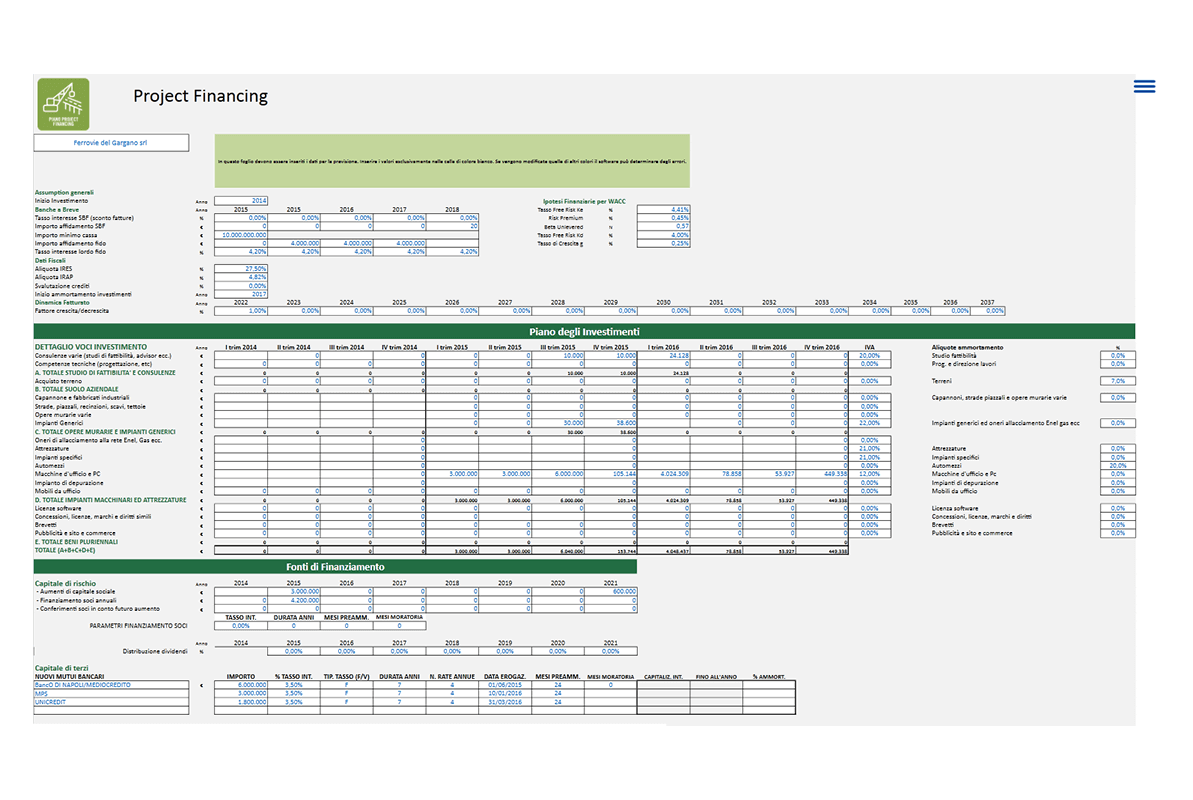This screenshot has height=800, width=1193.
Task: Select the Ferrovie del Gargano srl company field
Action: click(x=111, y=142)
